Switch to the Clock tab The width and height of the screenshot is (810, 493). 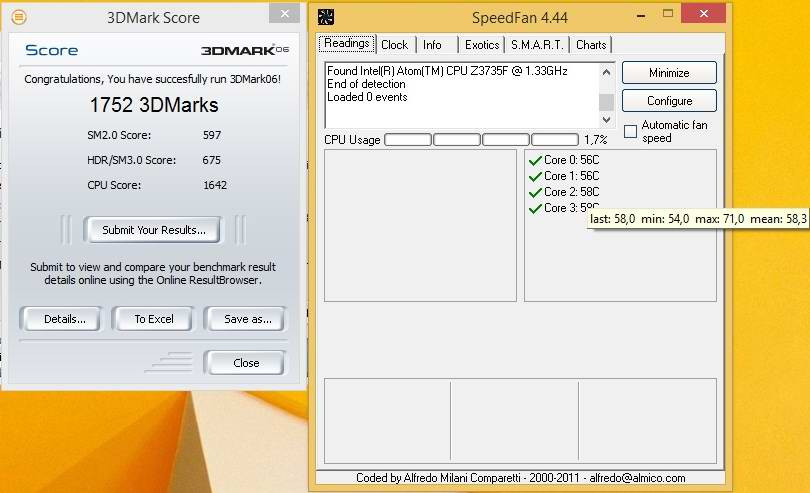coord(395,45)
